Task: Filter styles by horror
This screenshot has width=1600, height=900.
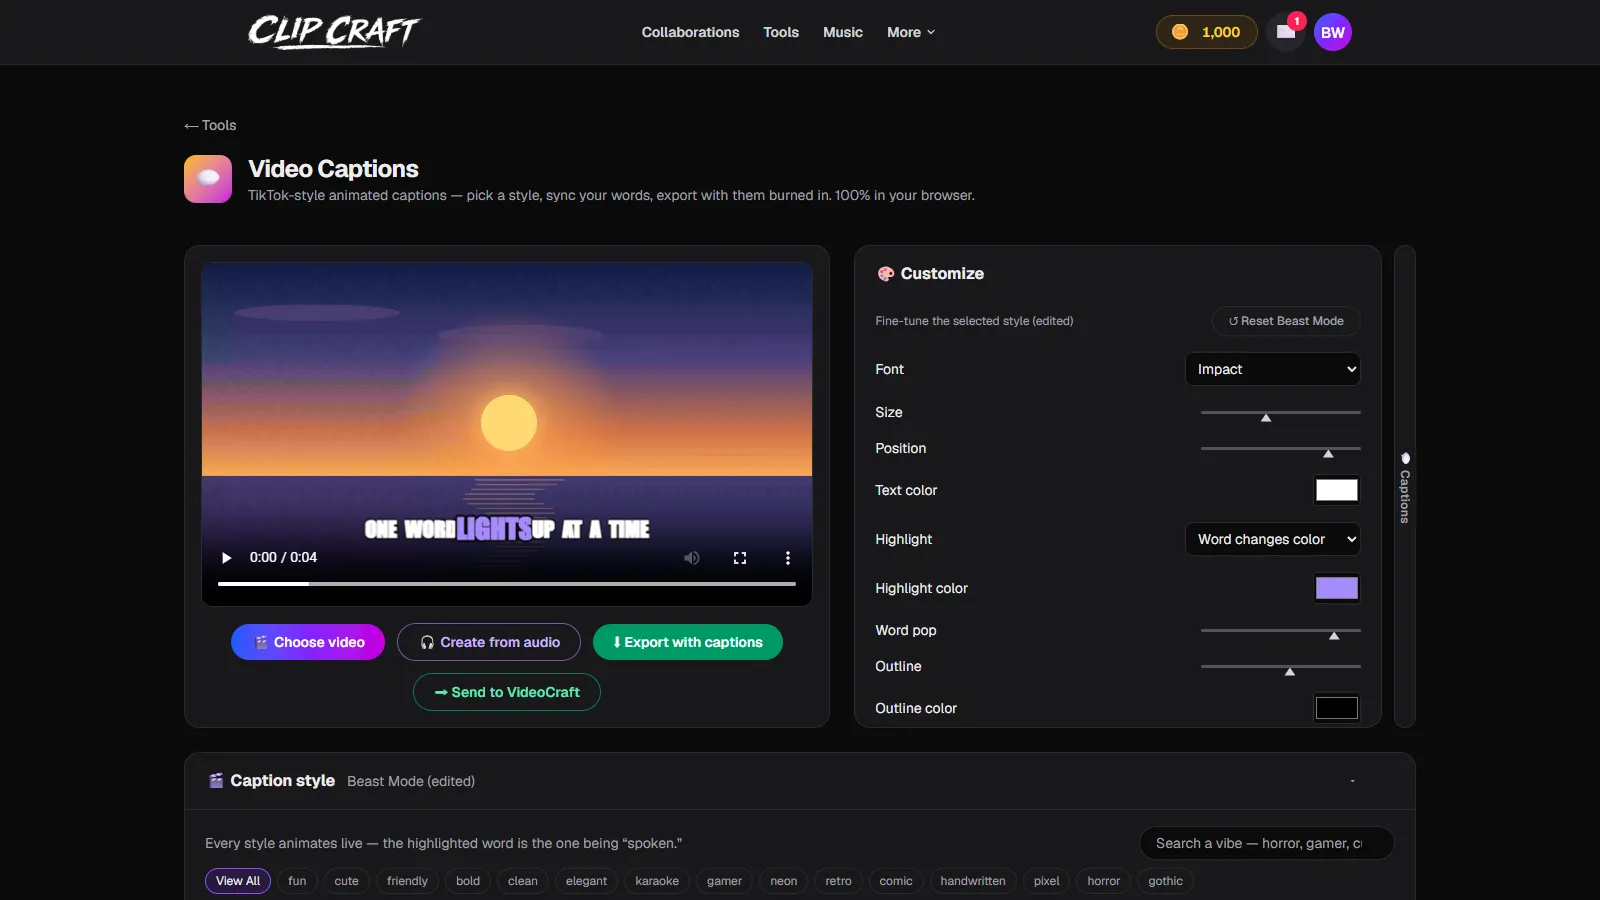Action: tap(1104, 881)
